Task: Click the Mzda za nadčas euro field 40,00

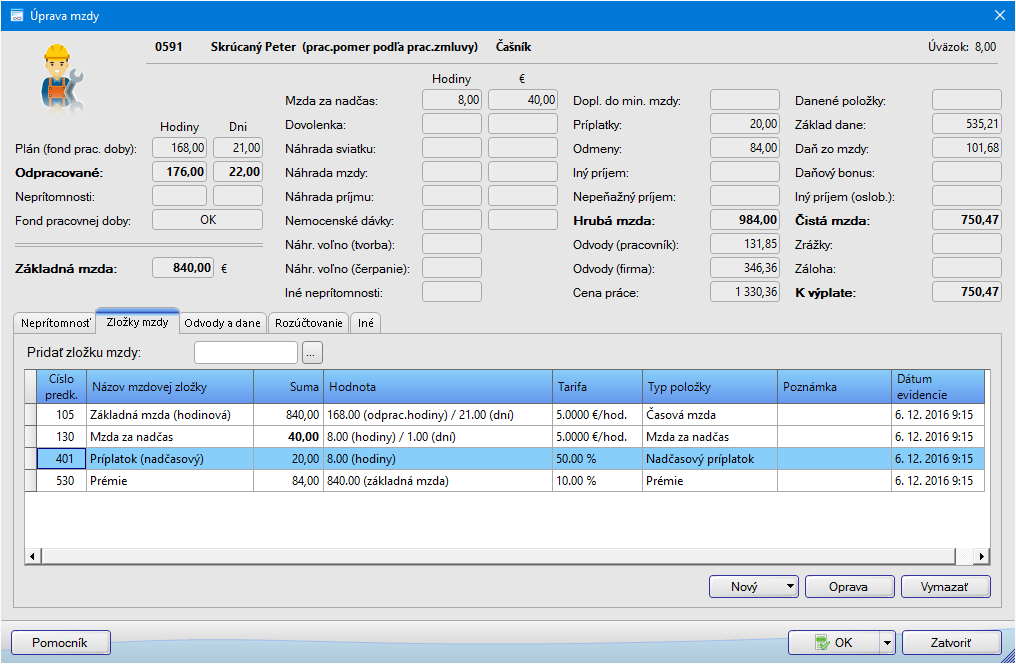Action: click(522, 100)
